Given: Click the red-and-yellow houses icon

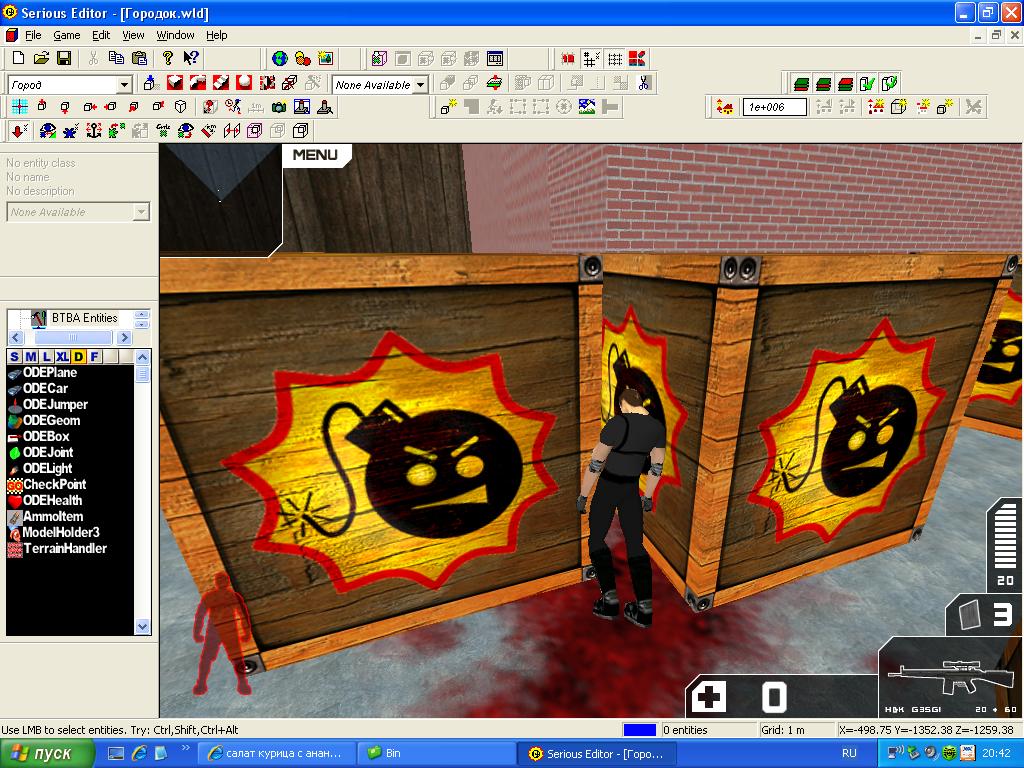Looking at the screenshot, I should tap(724, 107).
